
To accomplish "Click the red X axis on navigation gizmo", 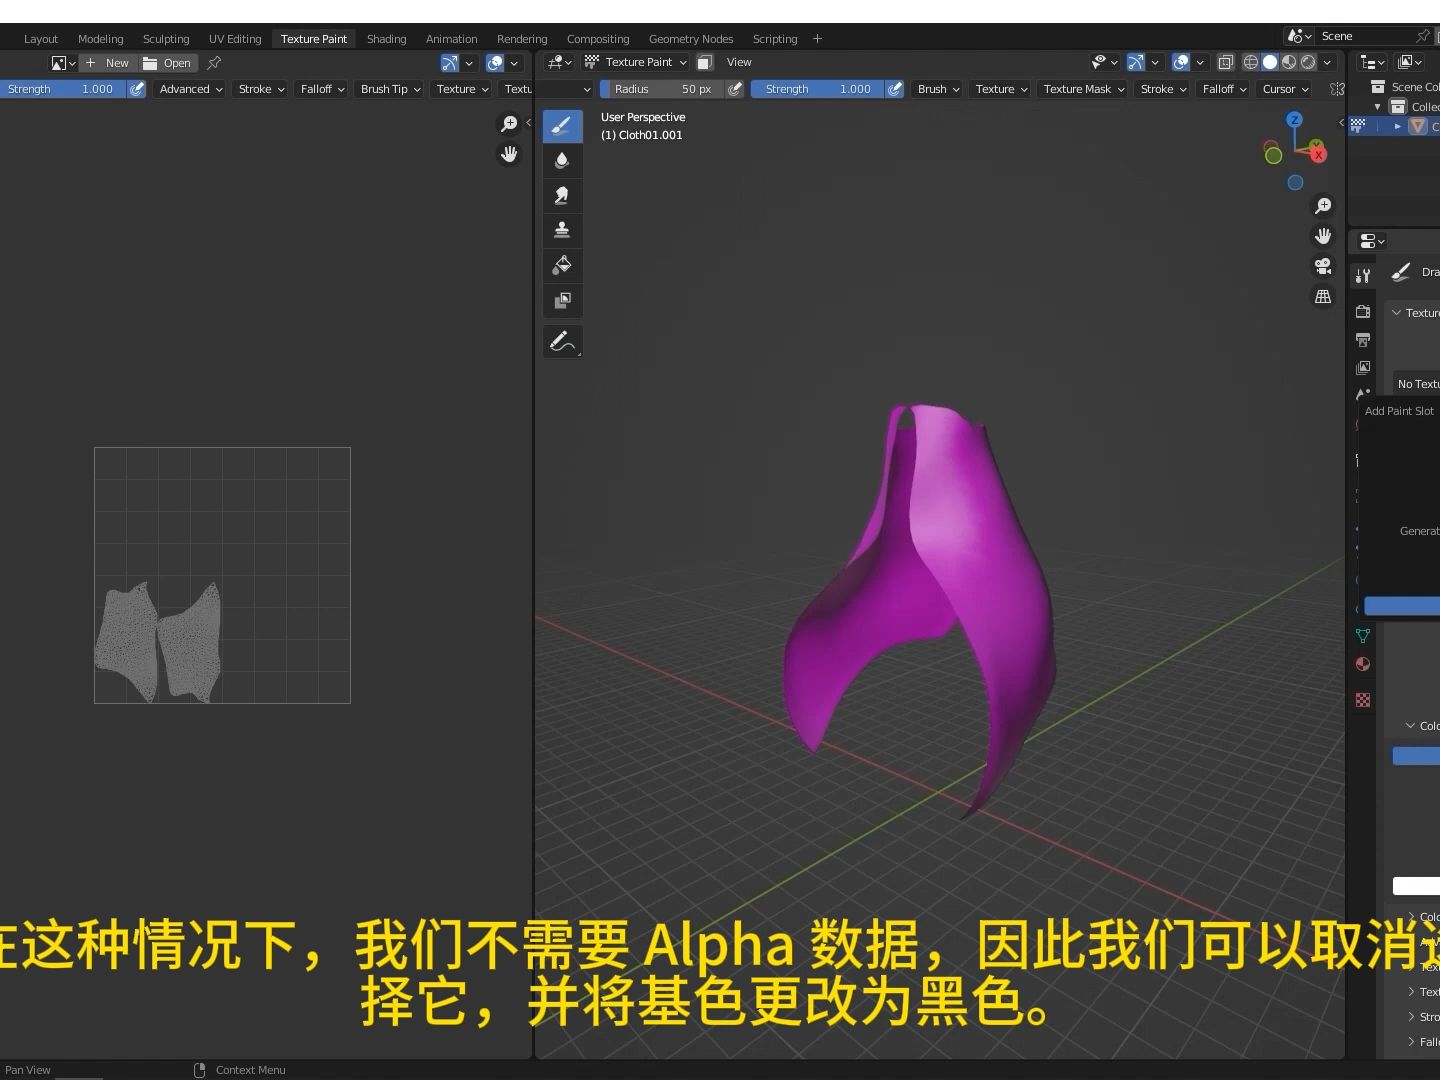I will coord(1318,154).
